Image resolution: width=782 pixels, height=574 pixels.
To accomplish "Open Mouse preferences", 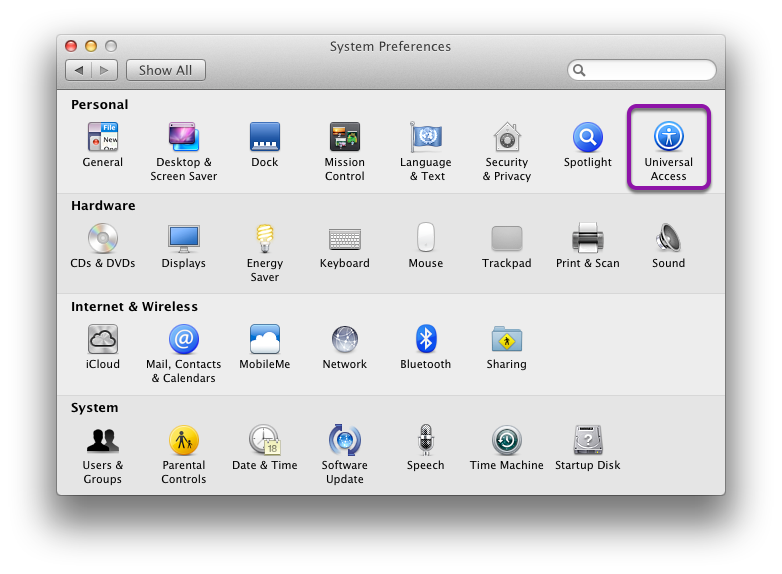I will tap(426, 245).
